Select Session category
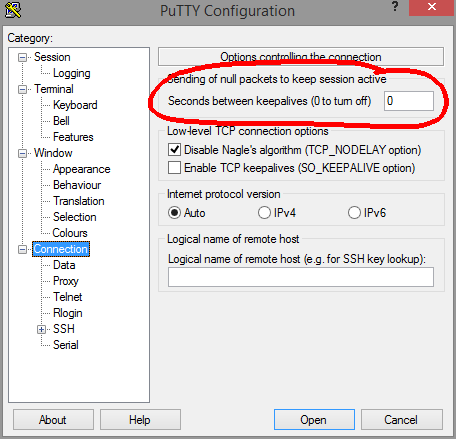This screenshot has height=439, width=456. [x=52, y=57]
